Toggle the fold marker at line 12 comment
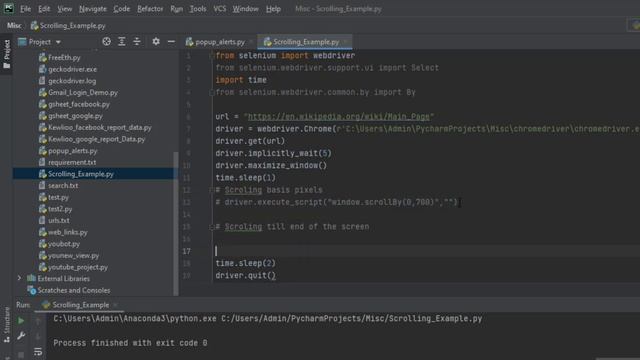 tap(211, 190)
